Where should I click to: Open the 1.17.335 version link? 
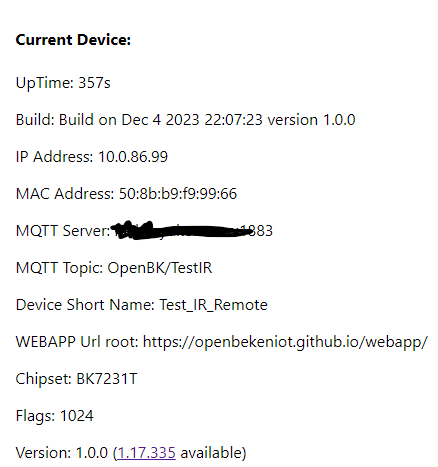[x=146, y=453]
